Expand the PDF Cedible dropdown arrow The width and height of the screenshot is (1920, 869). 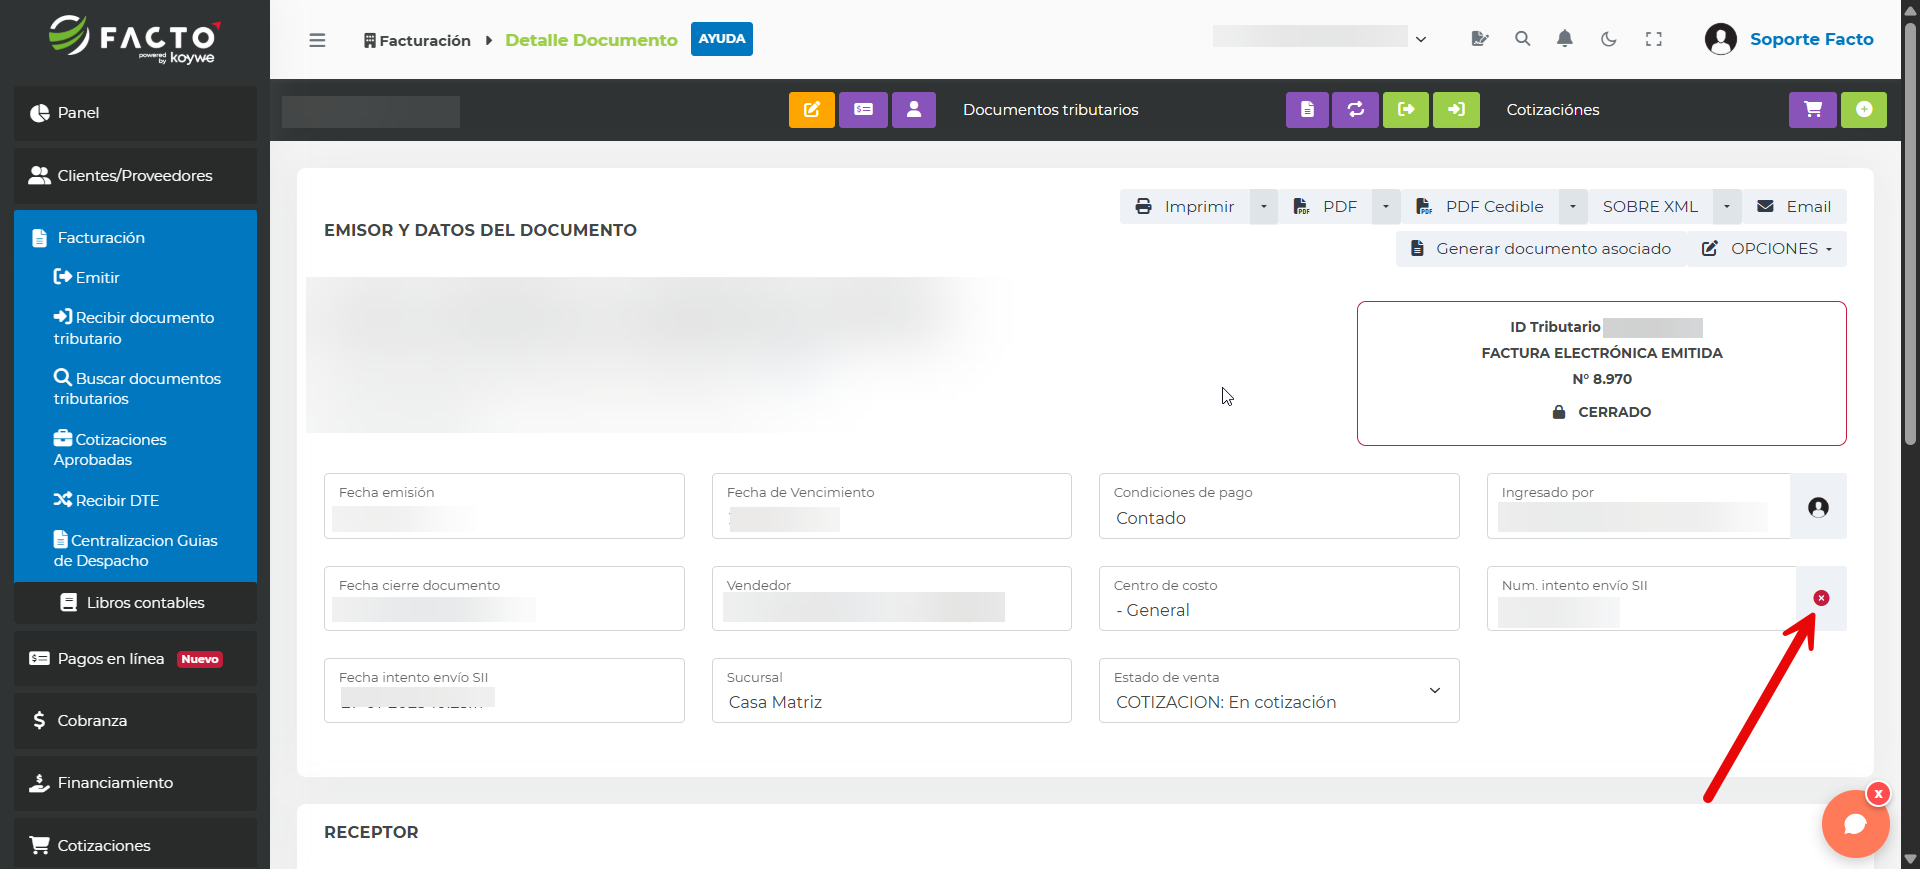(1573, 207)
